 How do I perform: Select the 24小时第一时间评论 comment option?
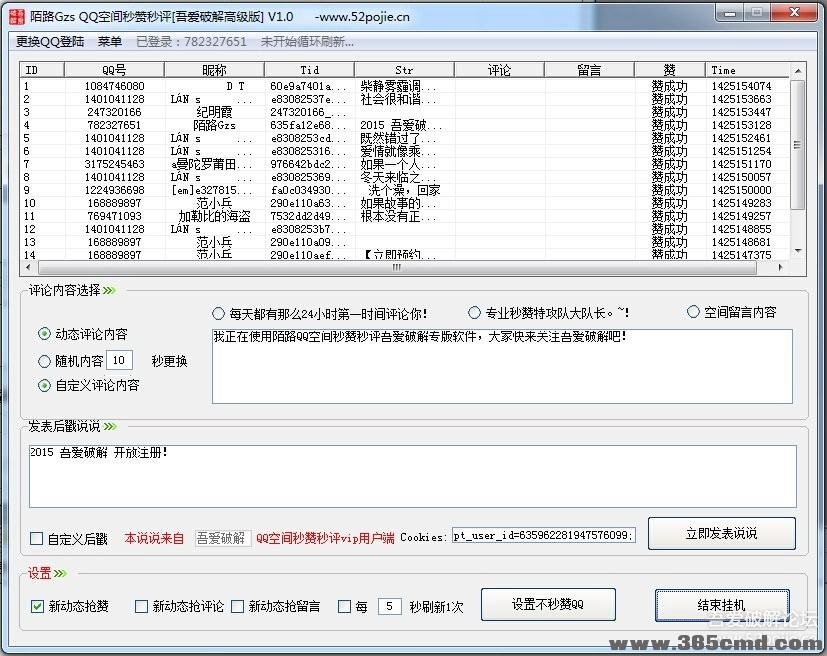[218, 311]
